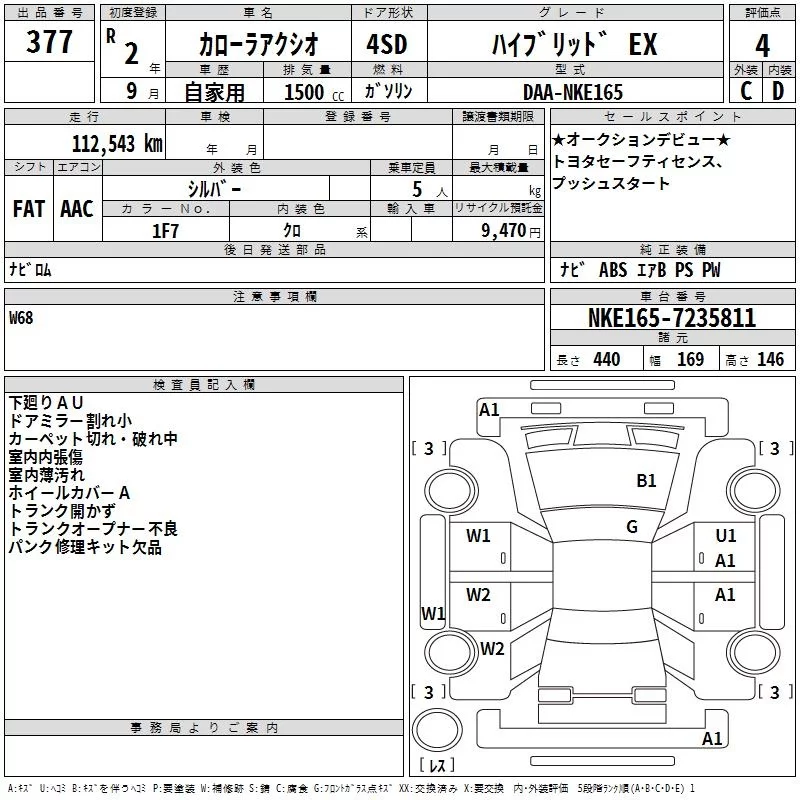Screen dimensions: 800x800
Task: Click the chassis number NKE165-7235811
Action: [x=672, y=319]
